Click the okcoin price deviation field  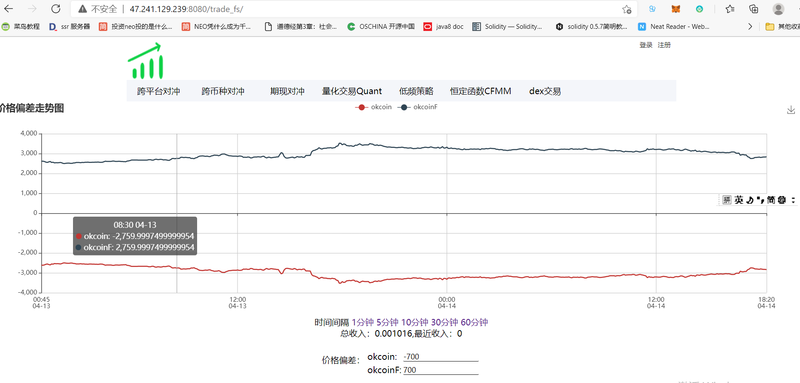click(441, 357)
